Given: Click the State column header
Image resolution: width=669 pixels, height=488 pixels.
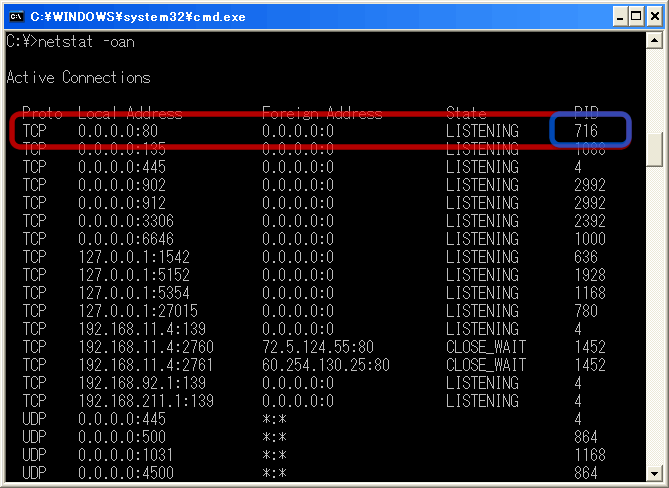Looking at the screenshot, I should click(466, 113).
